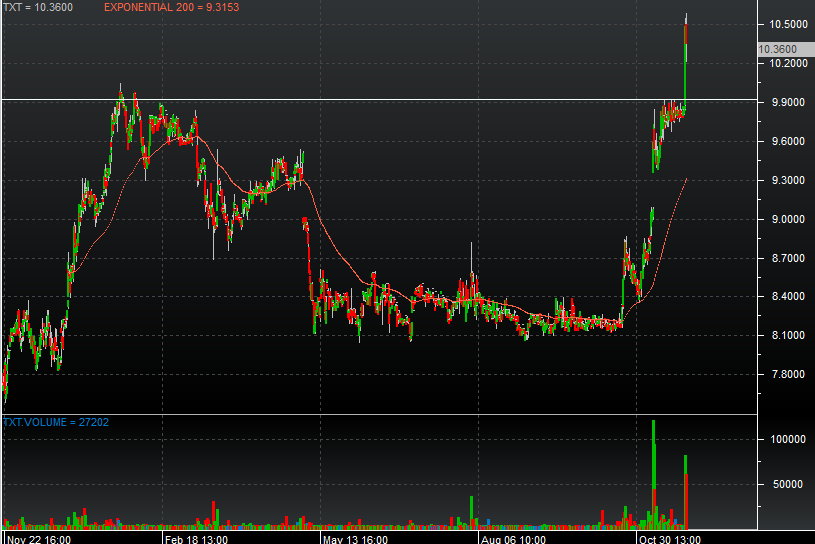Select the Aug 06 10:00 time marker

coord(514,538)
